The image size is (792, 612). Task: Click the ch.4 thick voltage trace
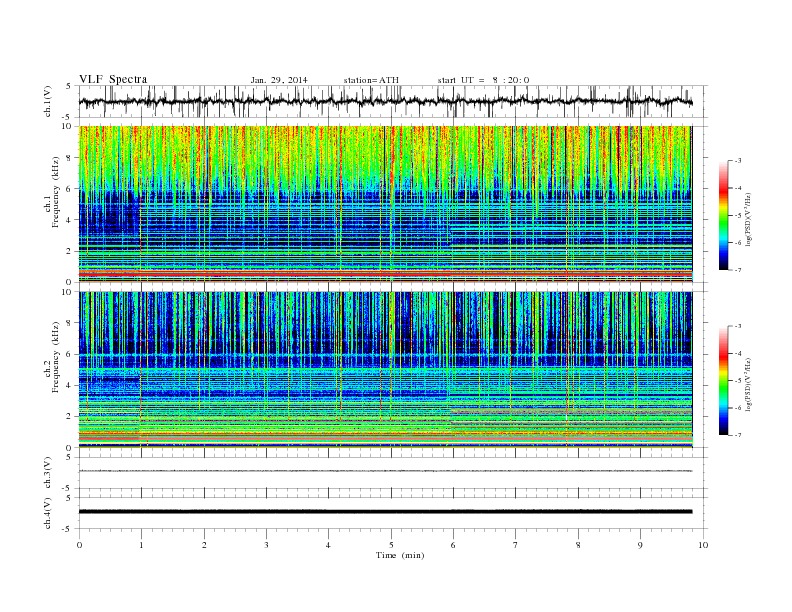tap(385, 512)
